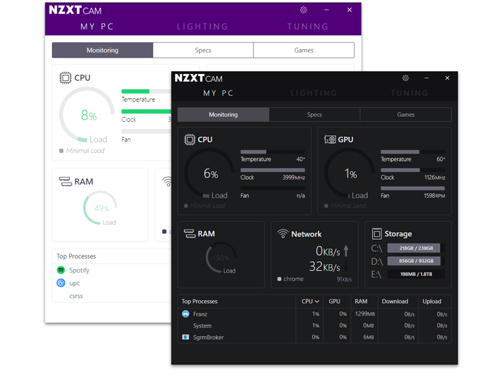Screen dimensions: 500x370
Task: Click CPU Clock value 3999MHz
Action: click(x=294, y=178)
